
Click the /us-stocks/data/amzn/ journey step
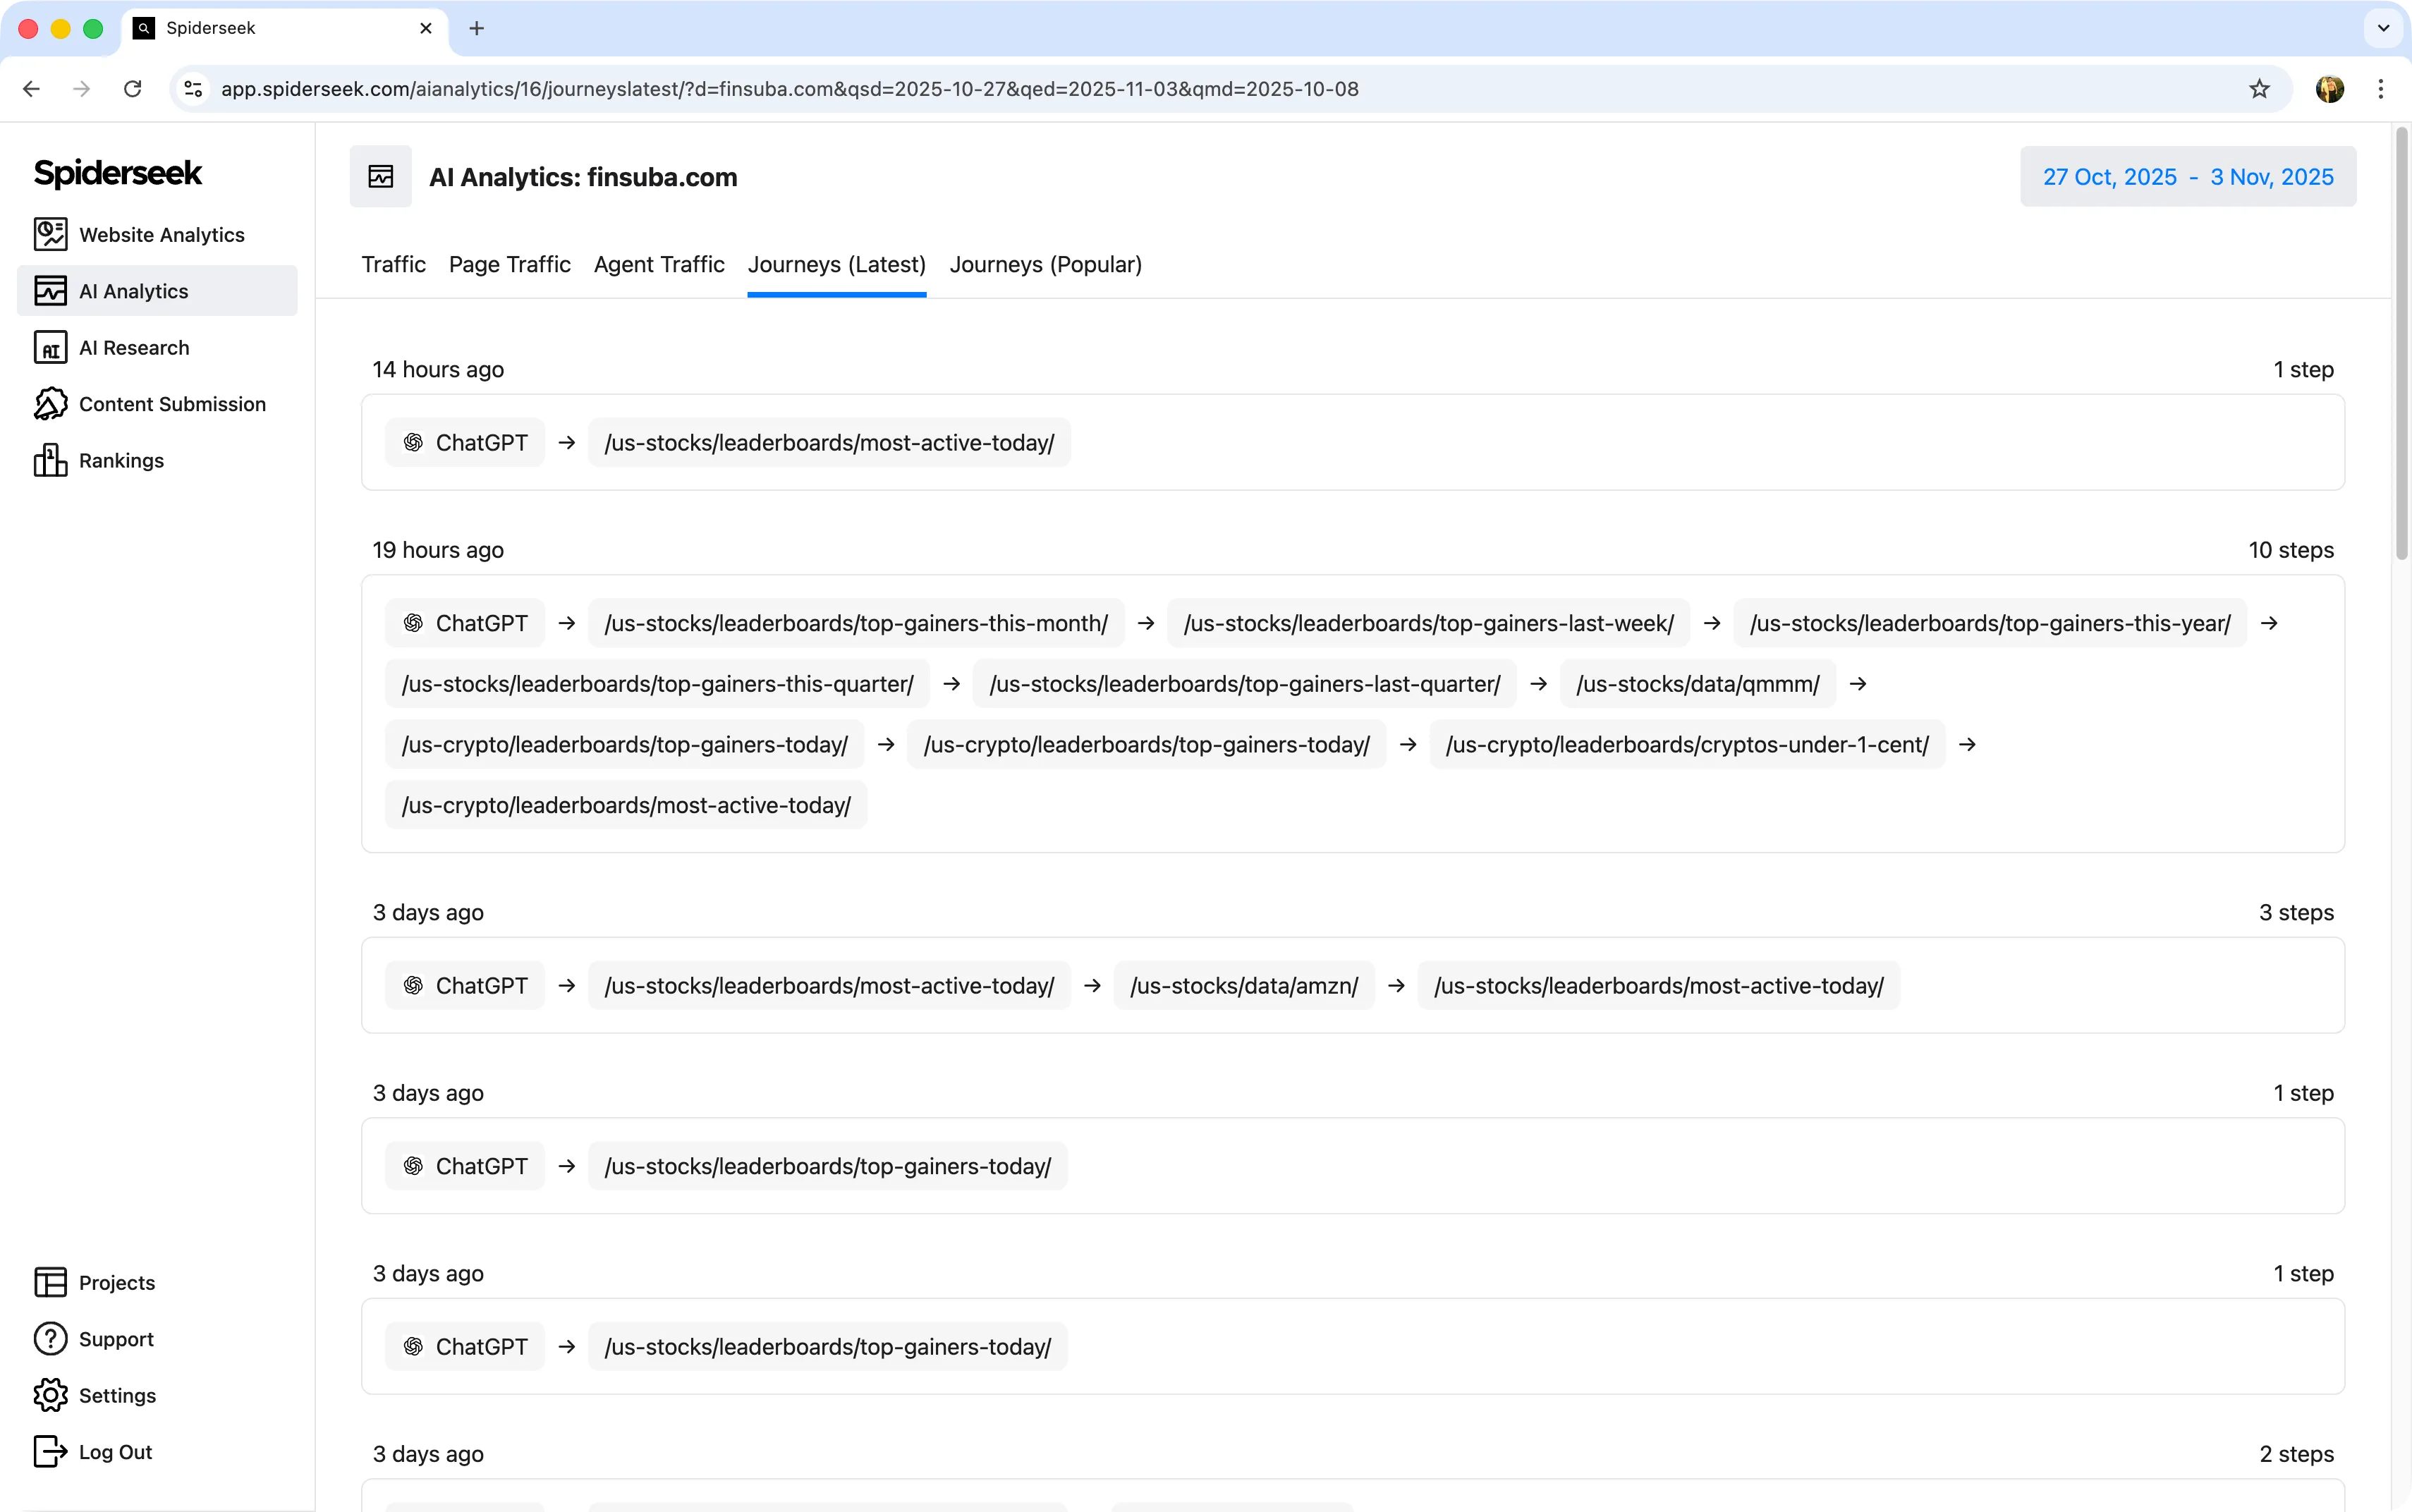1243,986
